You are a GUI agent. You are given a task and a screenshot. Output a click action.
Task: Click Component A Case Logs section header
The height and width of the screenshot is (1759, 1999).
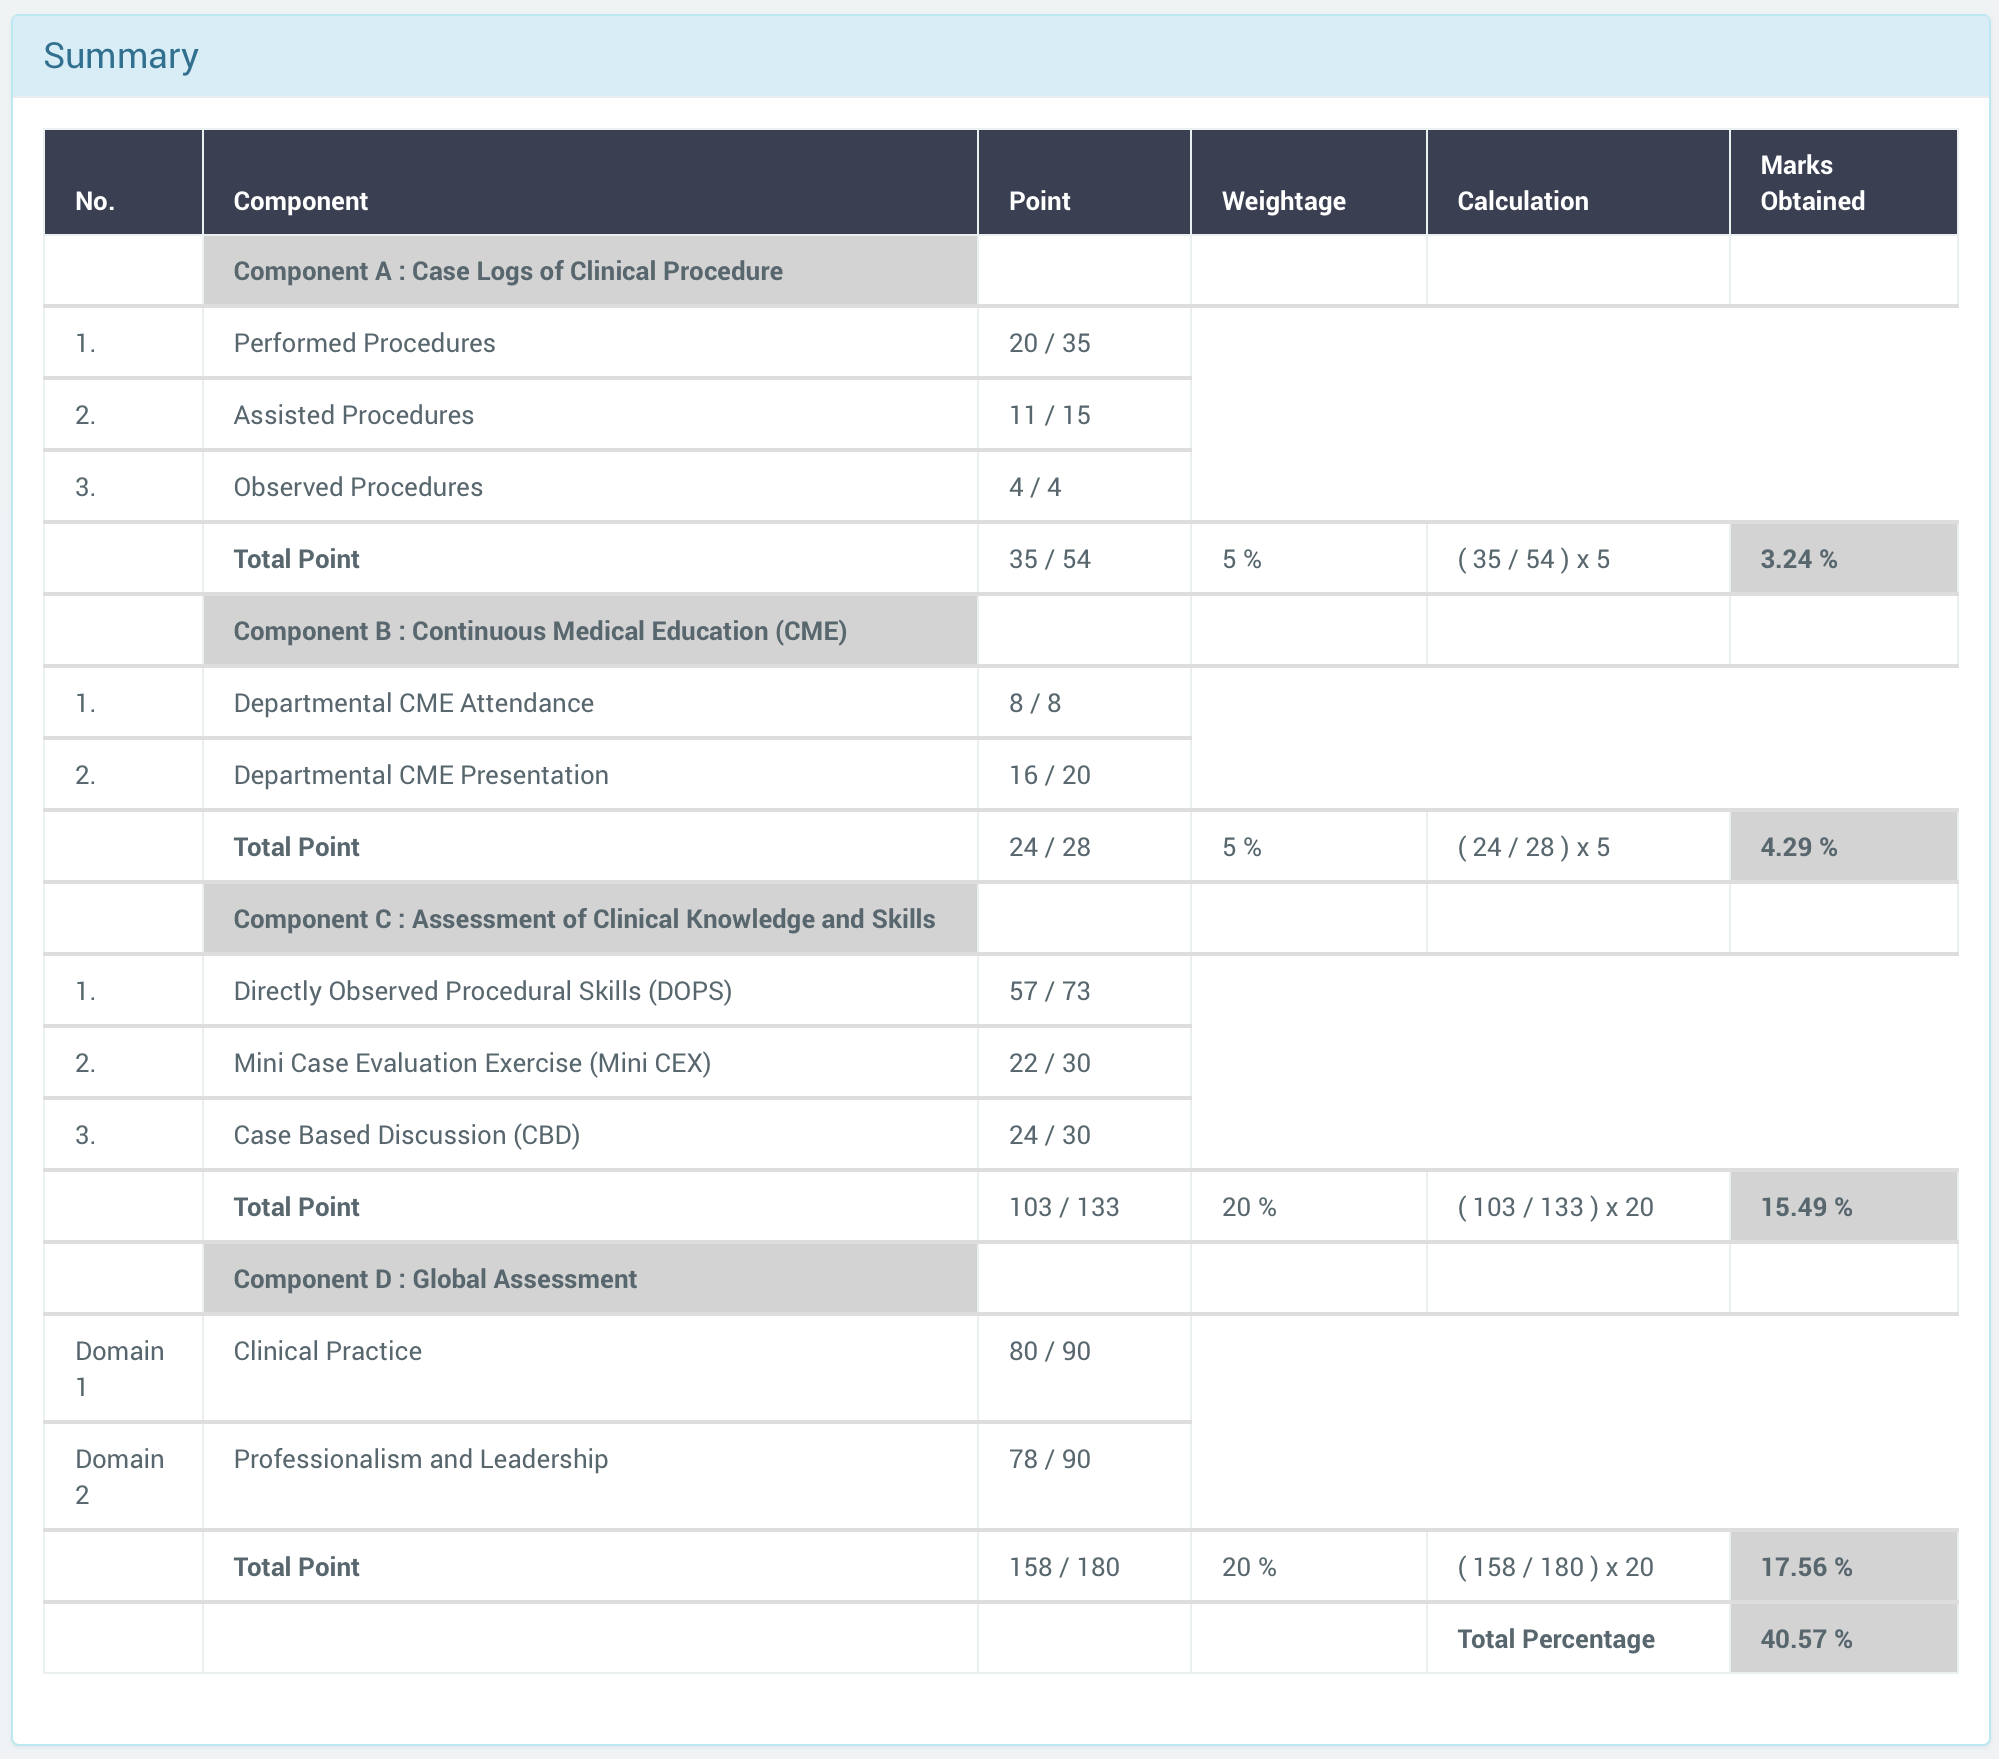pyautogui.click(x=507, y=271)
